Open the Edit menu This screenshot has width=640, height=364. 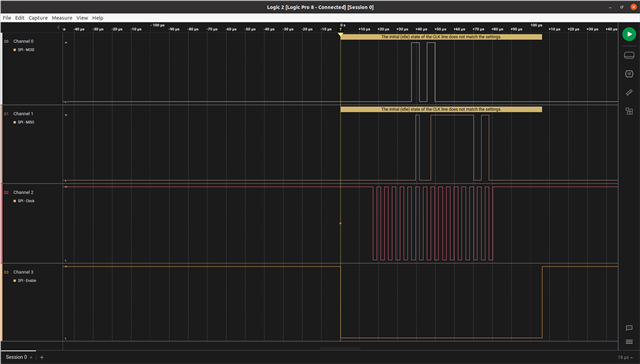click(x=20, y=18)
